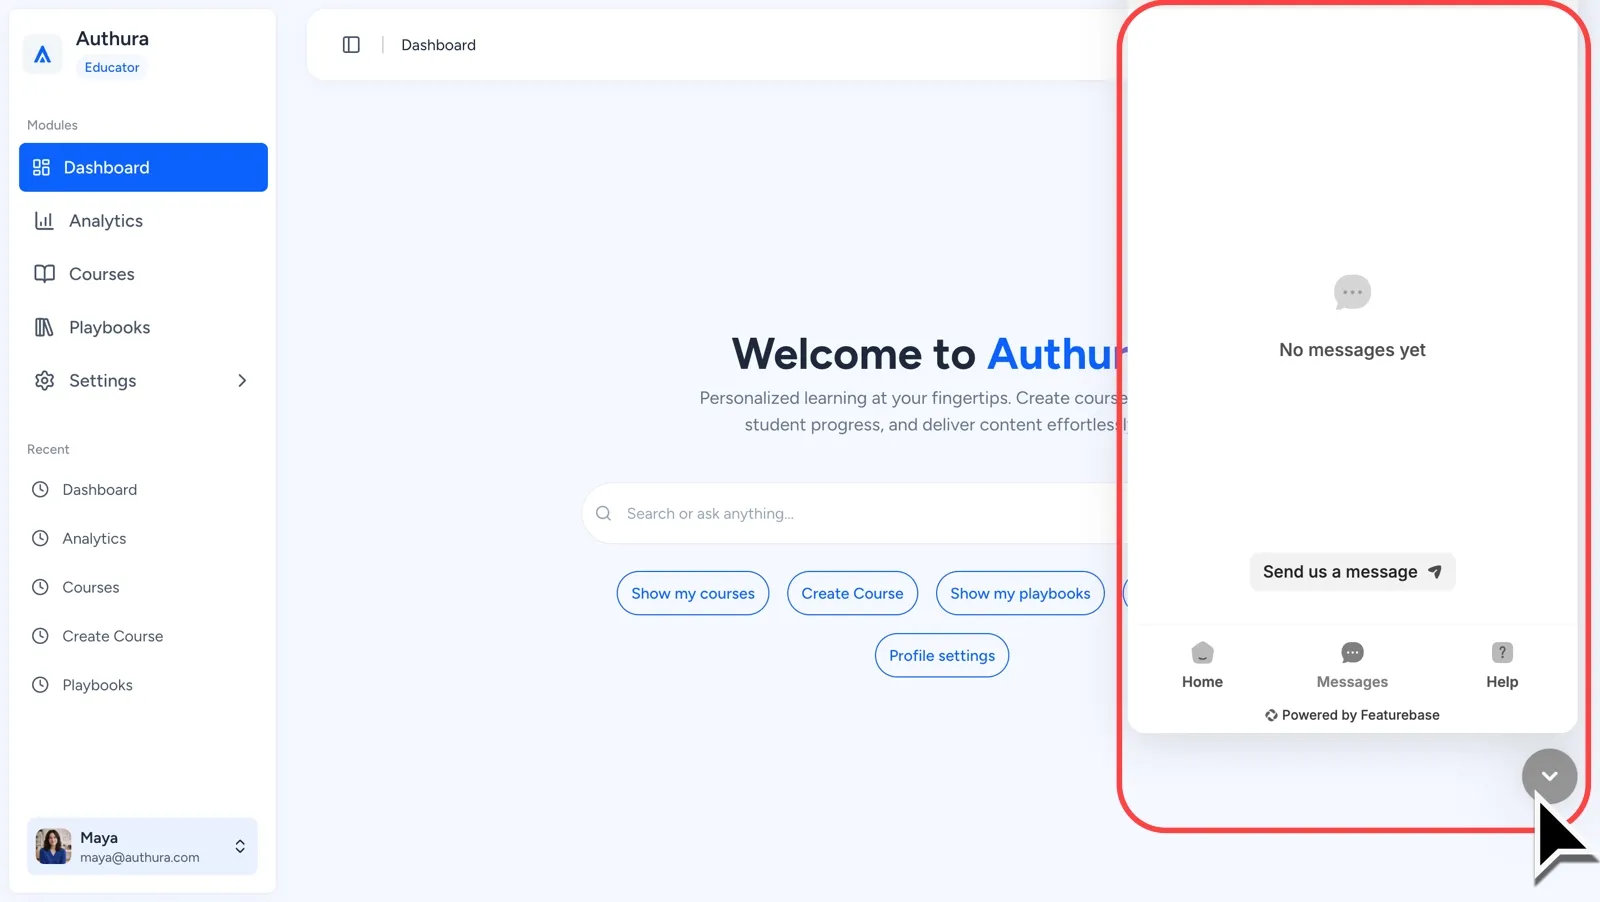
Task: Click the search magnifier icon
Action: (x=603, y=513)
